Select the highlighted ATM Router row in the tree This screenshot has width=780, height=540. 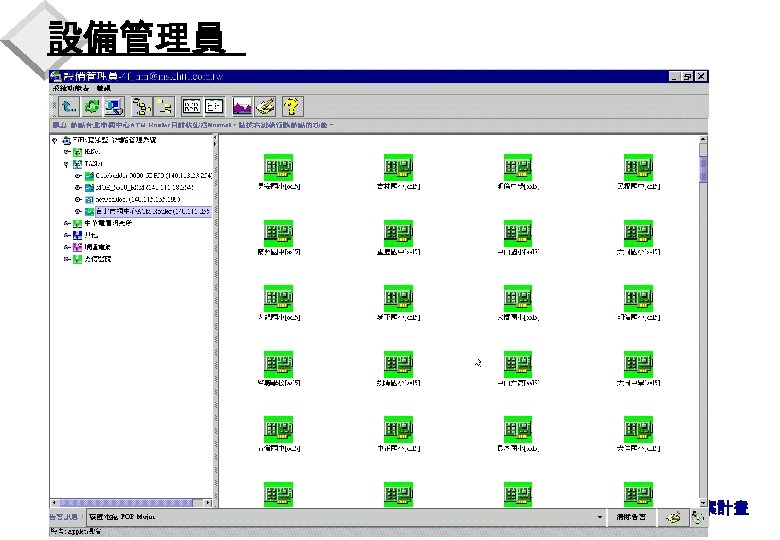[153, 211]
